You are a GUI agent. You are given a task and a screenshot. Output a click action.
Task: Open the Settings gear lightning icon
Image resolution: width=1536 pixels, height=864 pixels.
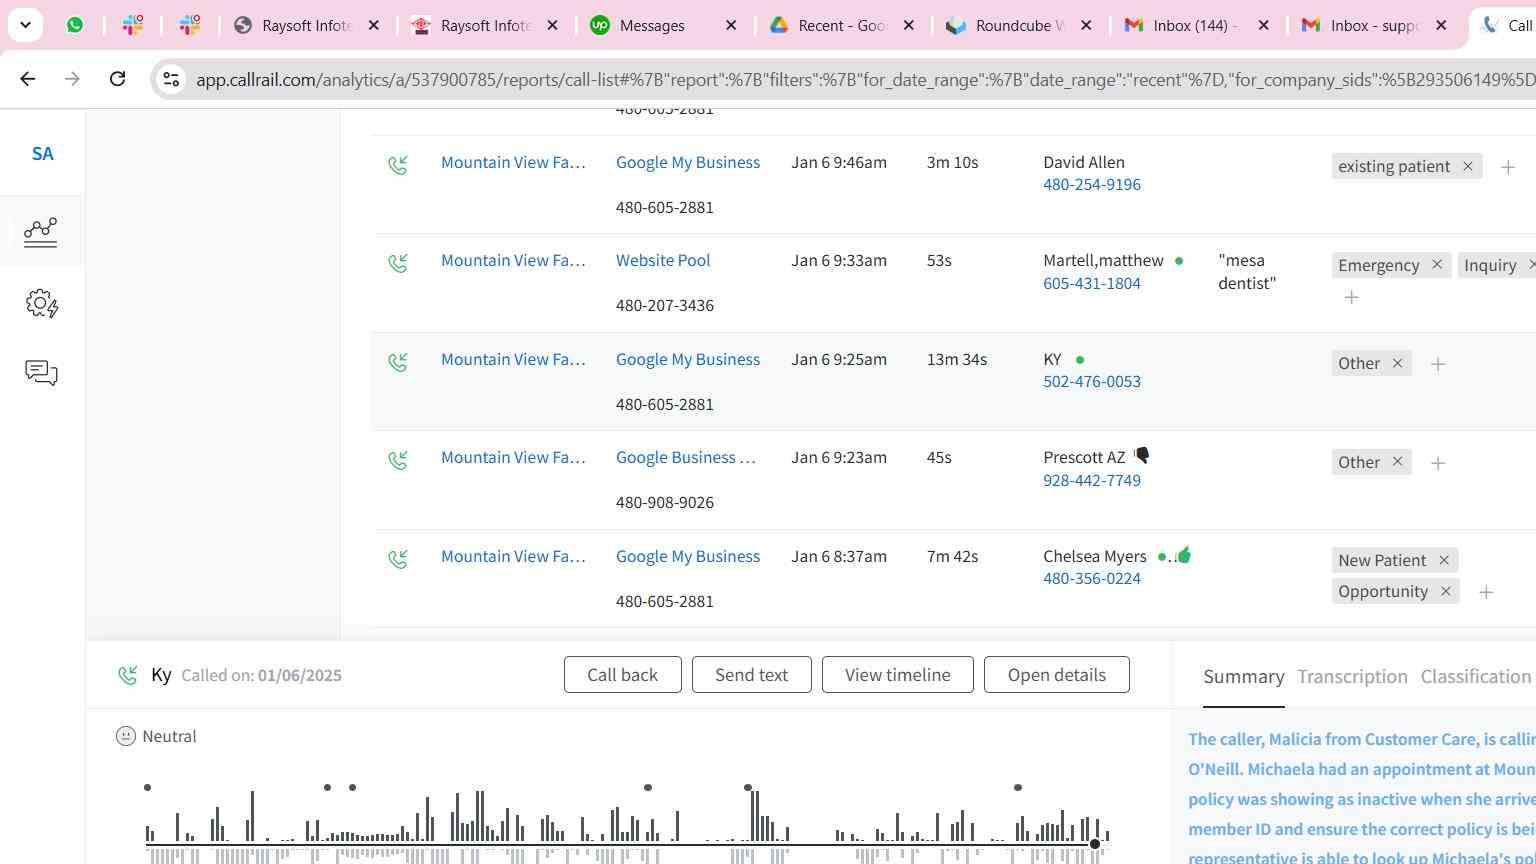click(41, 303)
